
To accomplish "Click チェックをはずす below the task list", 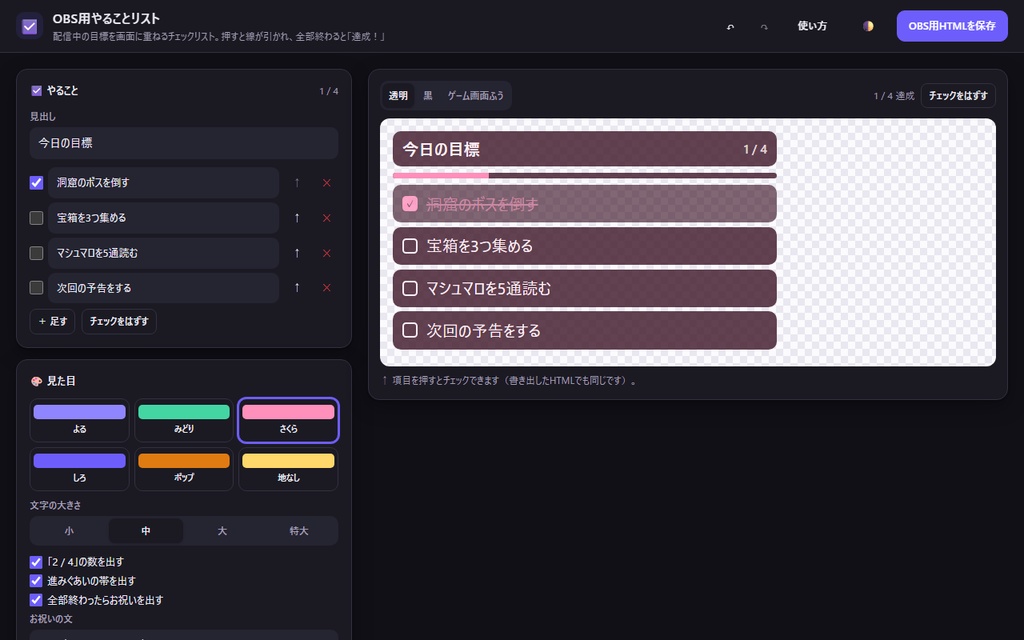I will click(x=119, y=321).
